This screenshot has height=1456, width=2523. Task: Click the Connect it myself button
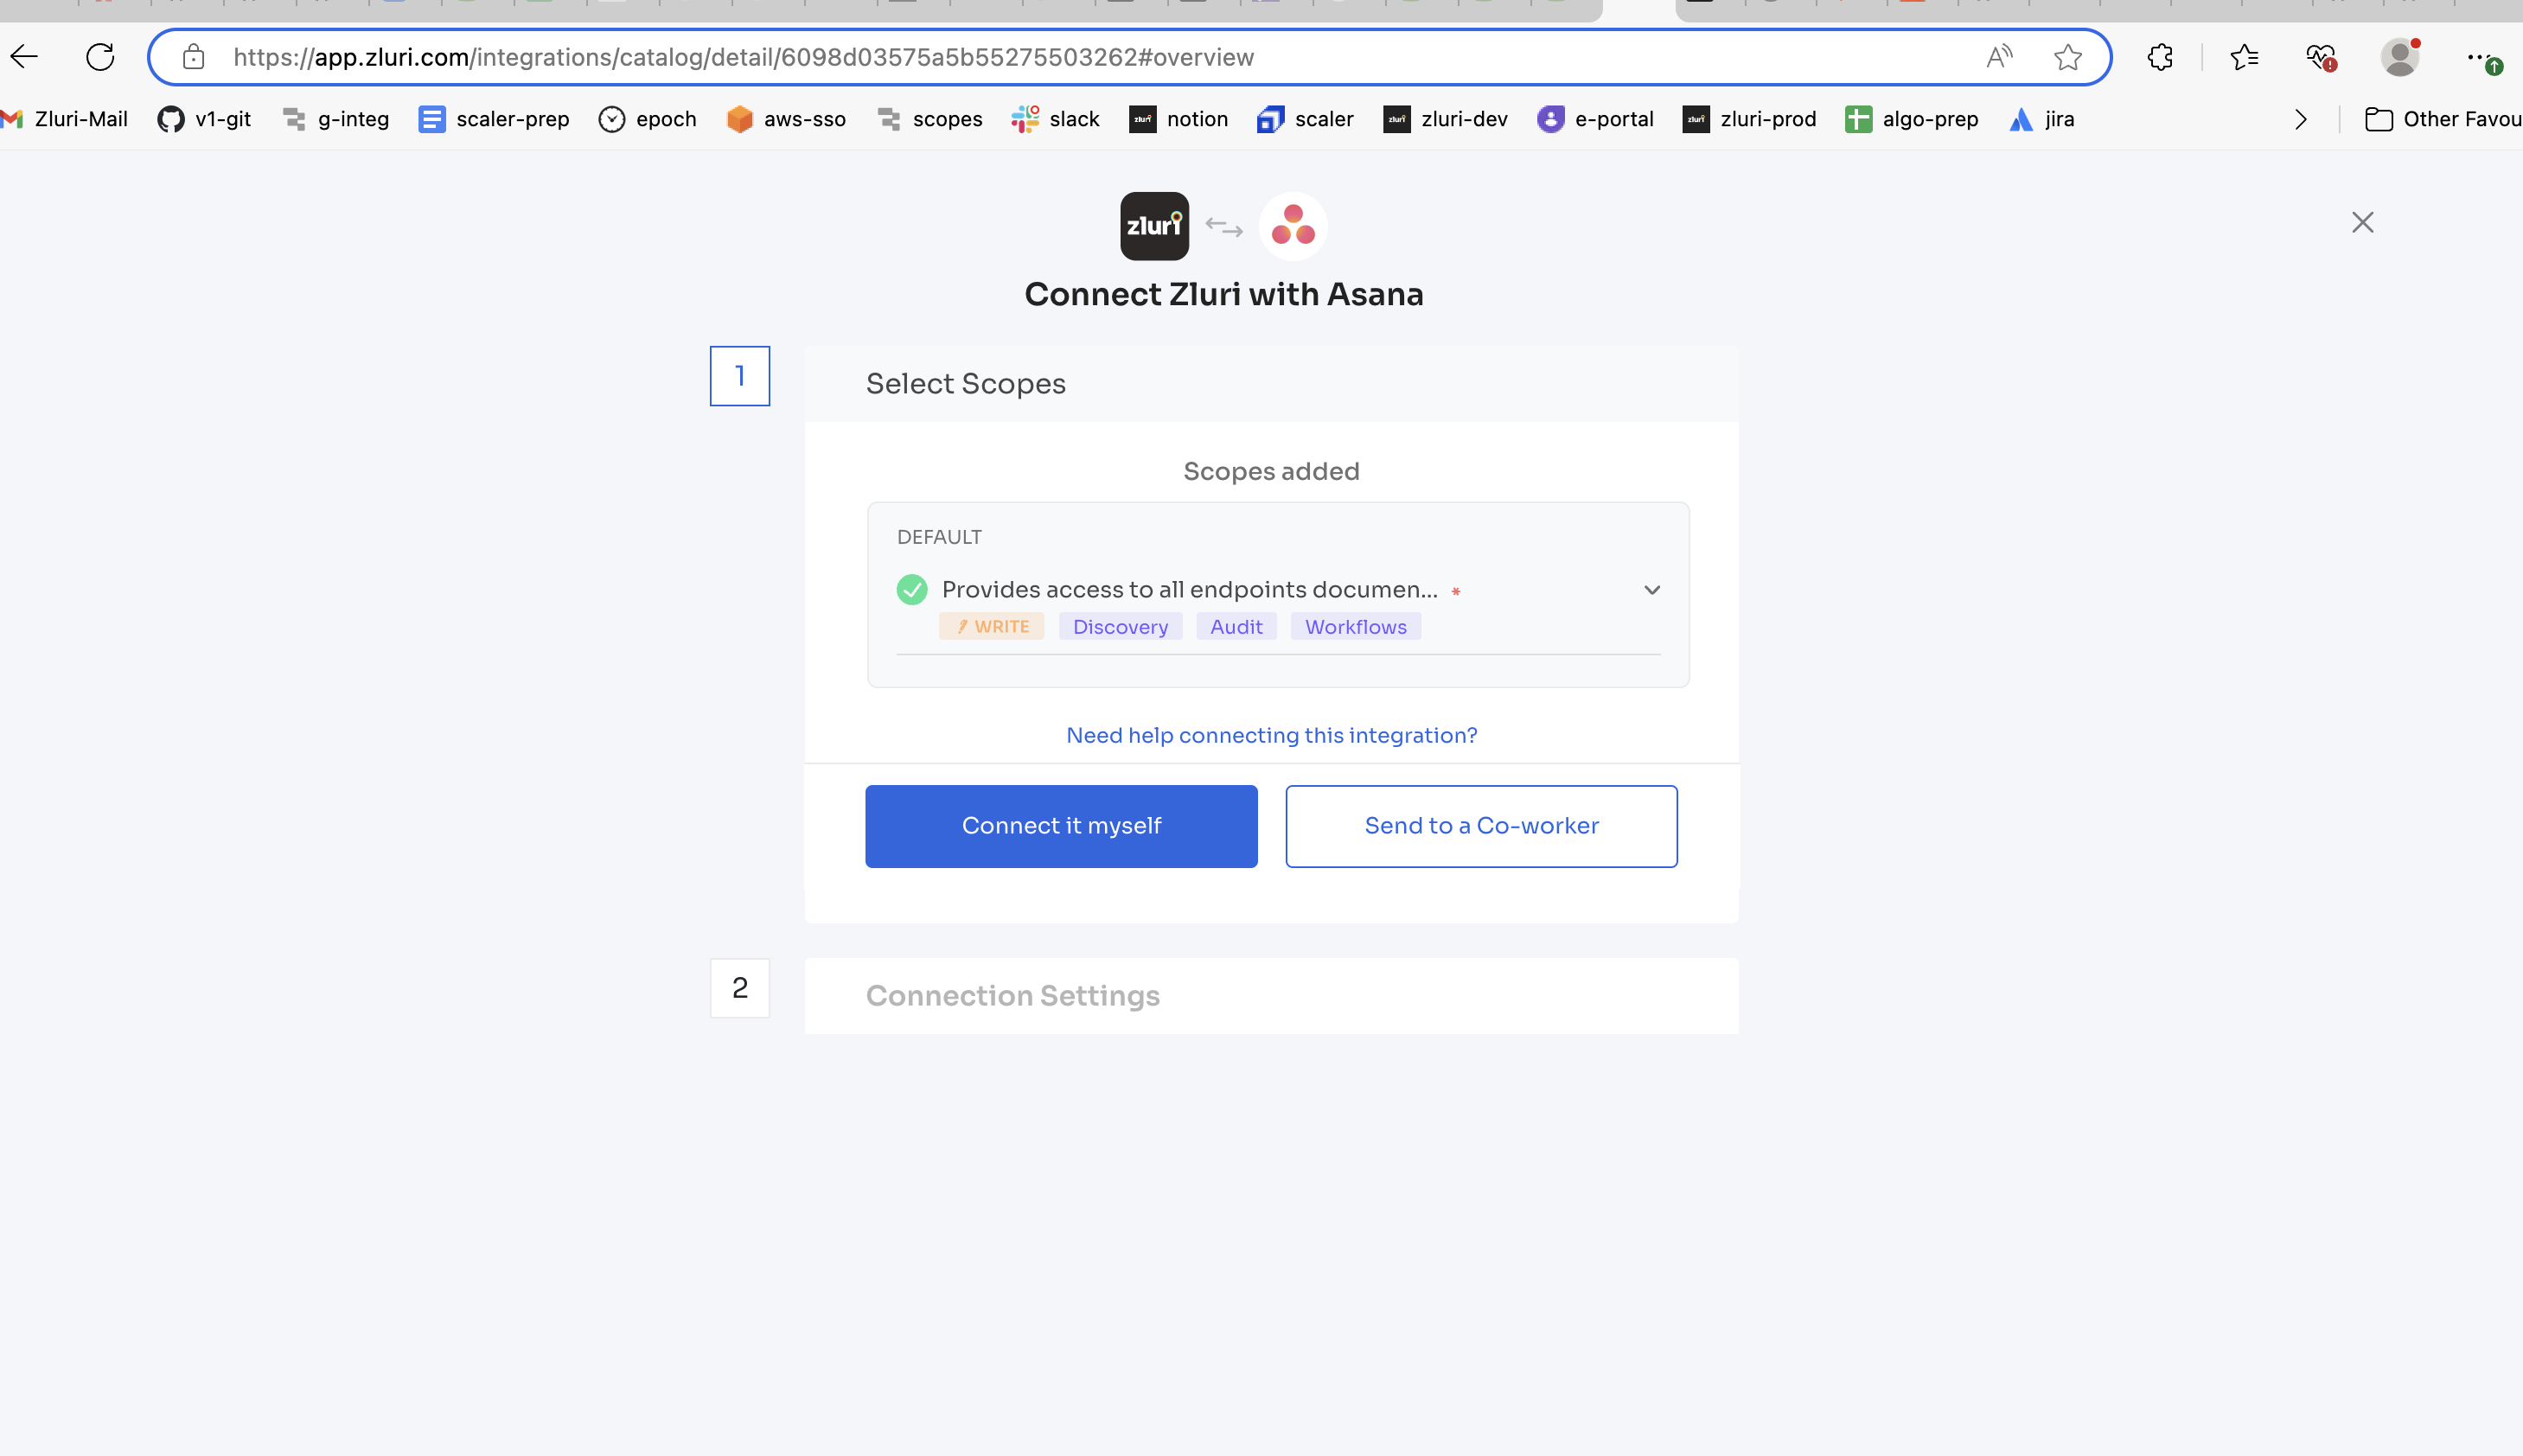point(1061,826)
